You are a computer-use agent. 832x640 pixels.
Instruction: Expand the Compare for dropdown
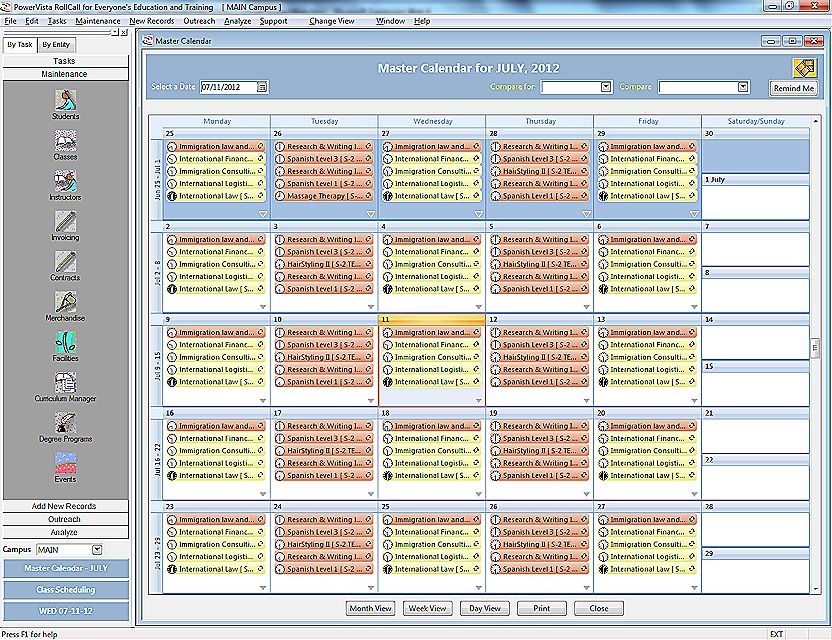click(x=606, y=87)
